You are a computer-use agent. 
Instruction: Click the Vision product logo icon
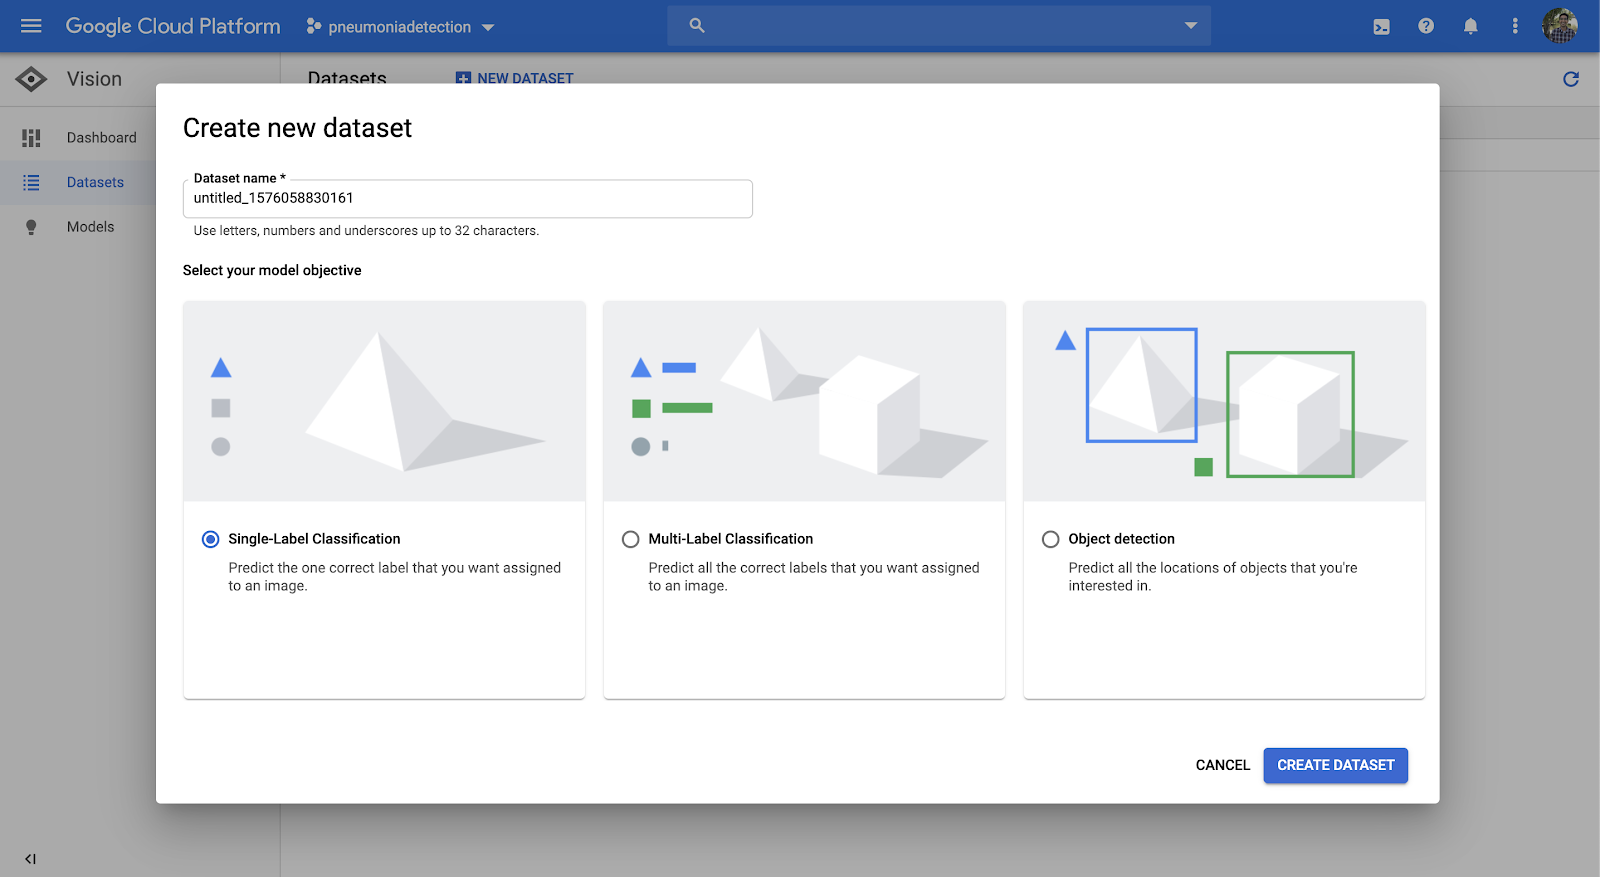point(31,79)
